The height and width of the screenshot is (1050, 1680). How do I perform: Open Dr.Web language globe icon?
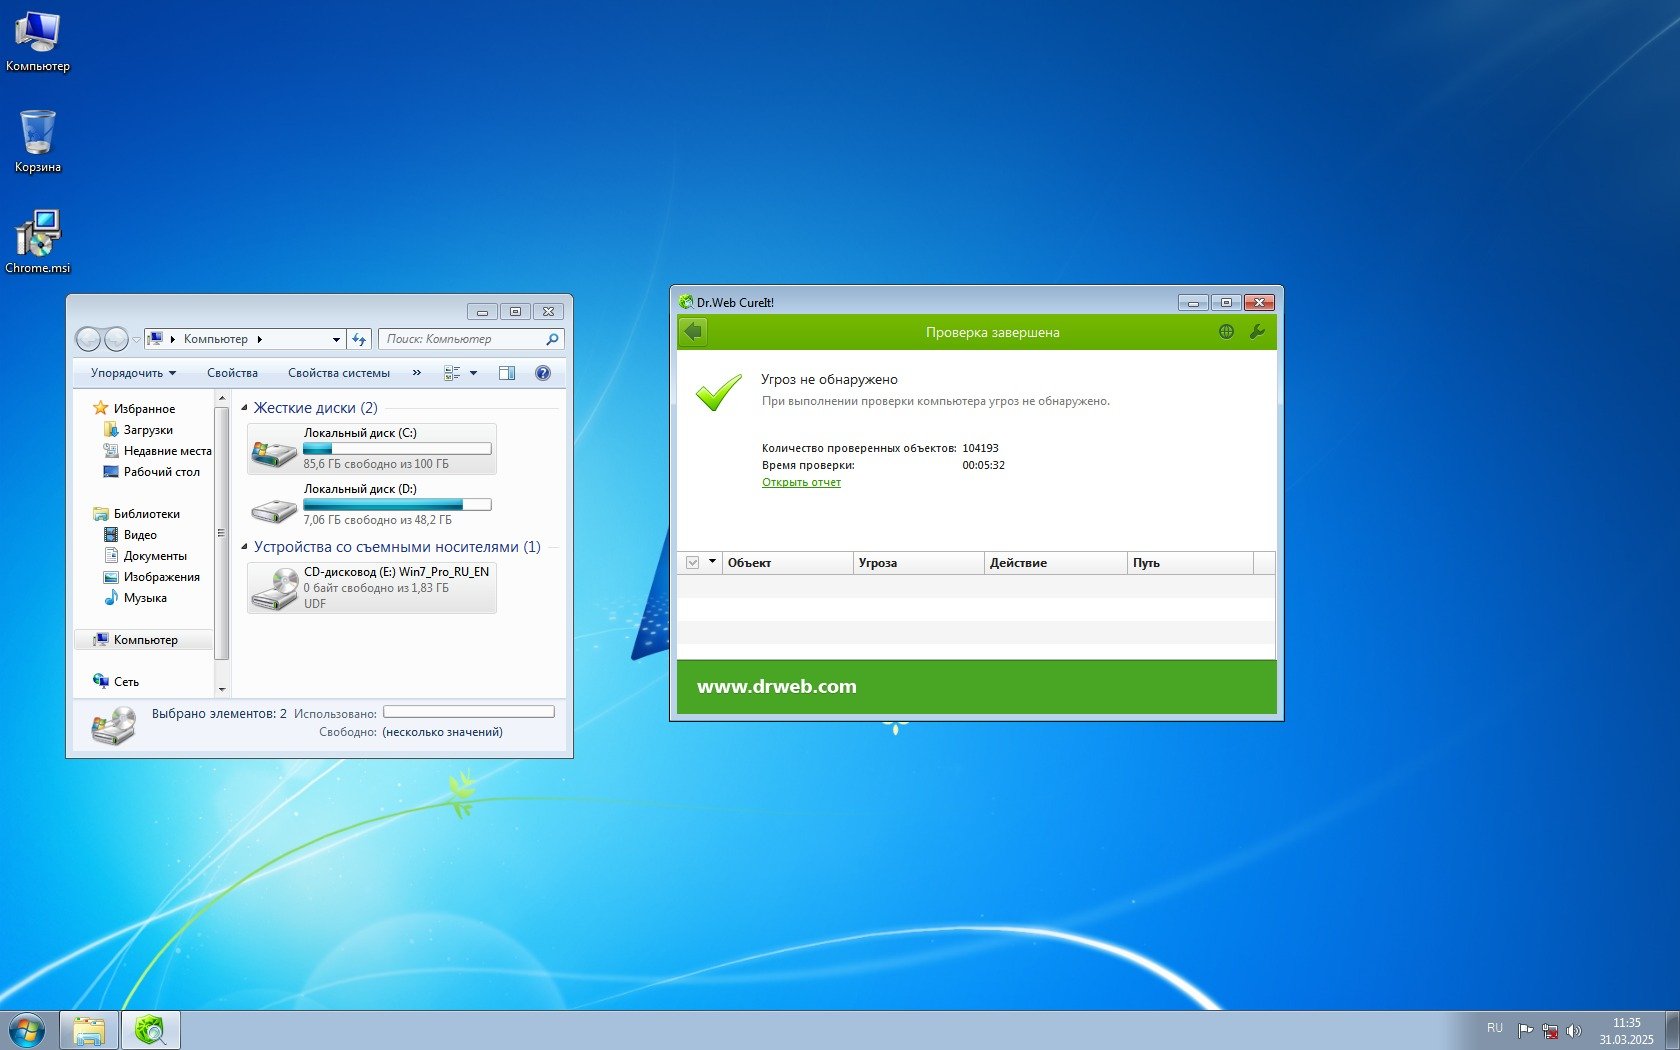(x=1226, y=332)
